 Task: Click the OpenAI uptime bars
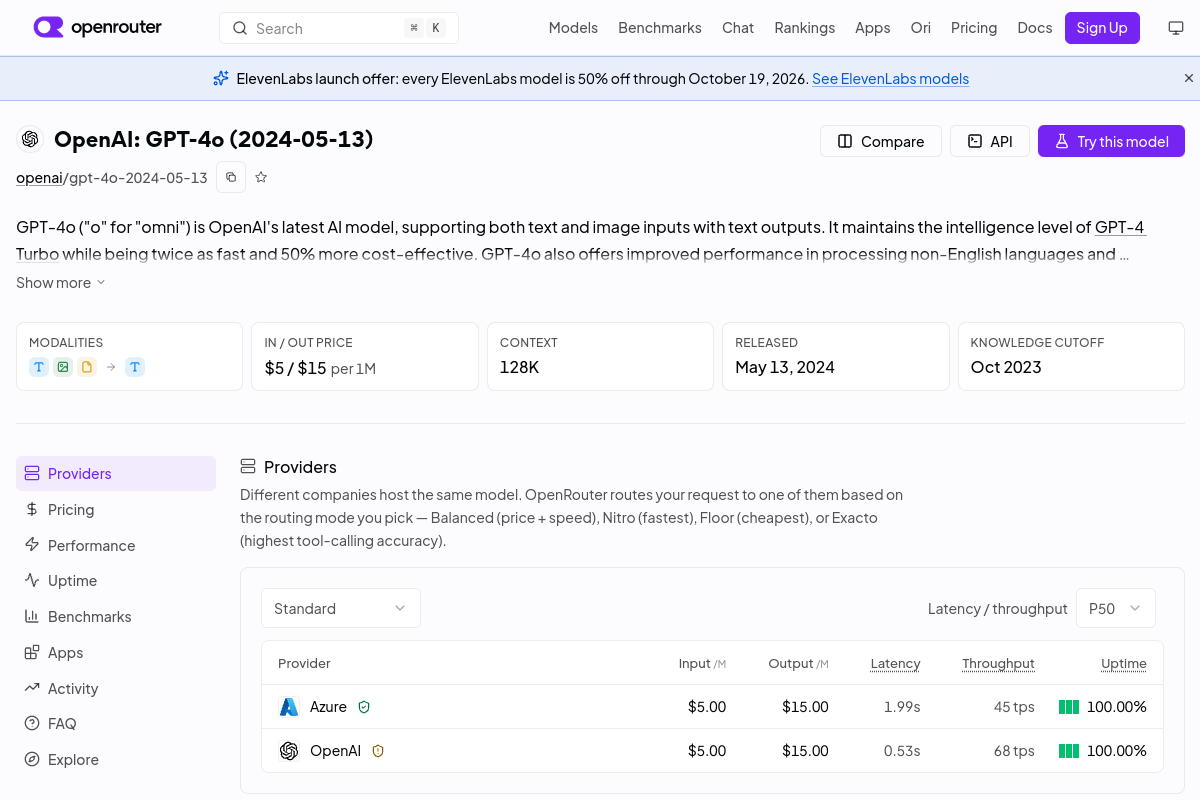pos(1069,751)
